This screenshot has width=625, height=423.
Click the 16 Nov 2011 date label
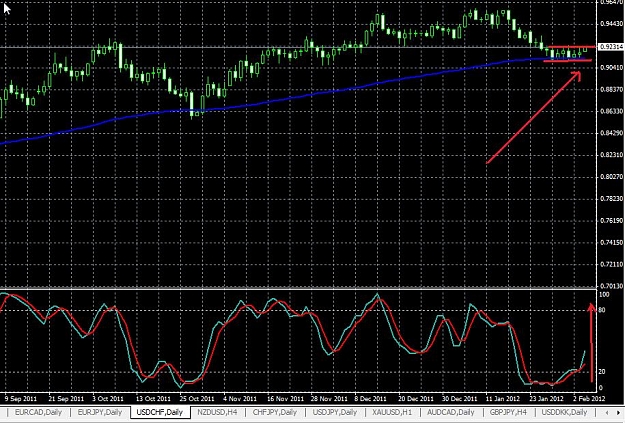click(285, 398)
